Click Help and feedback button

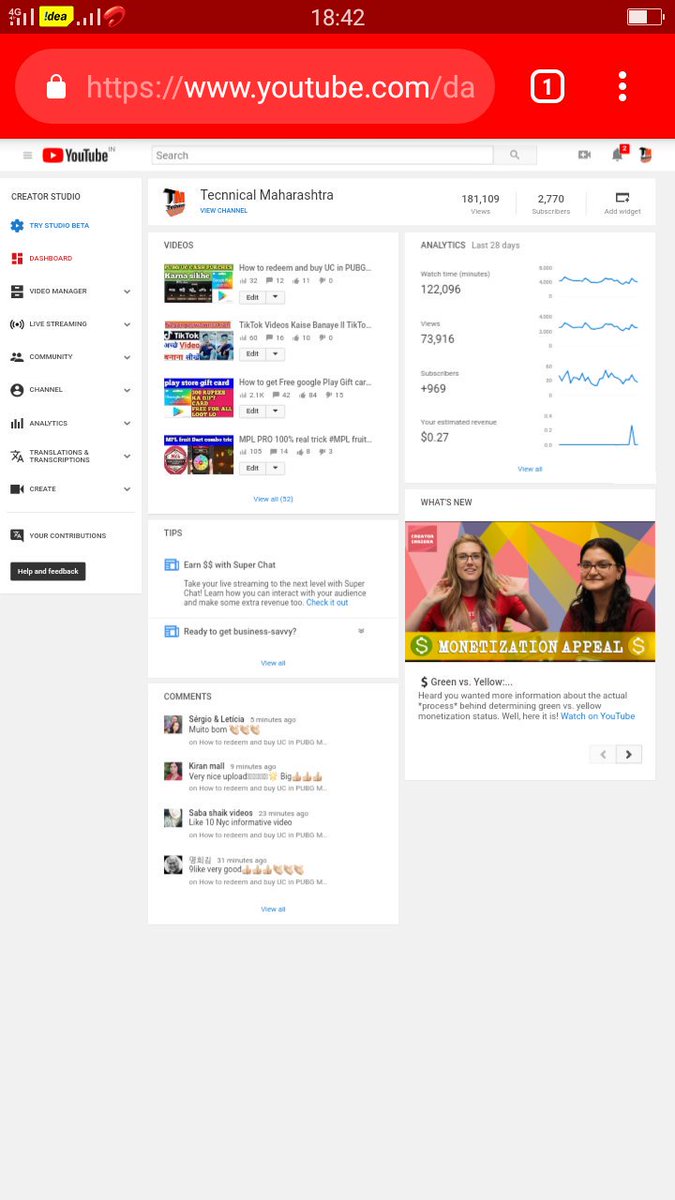48,572
